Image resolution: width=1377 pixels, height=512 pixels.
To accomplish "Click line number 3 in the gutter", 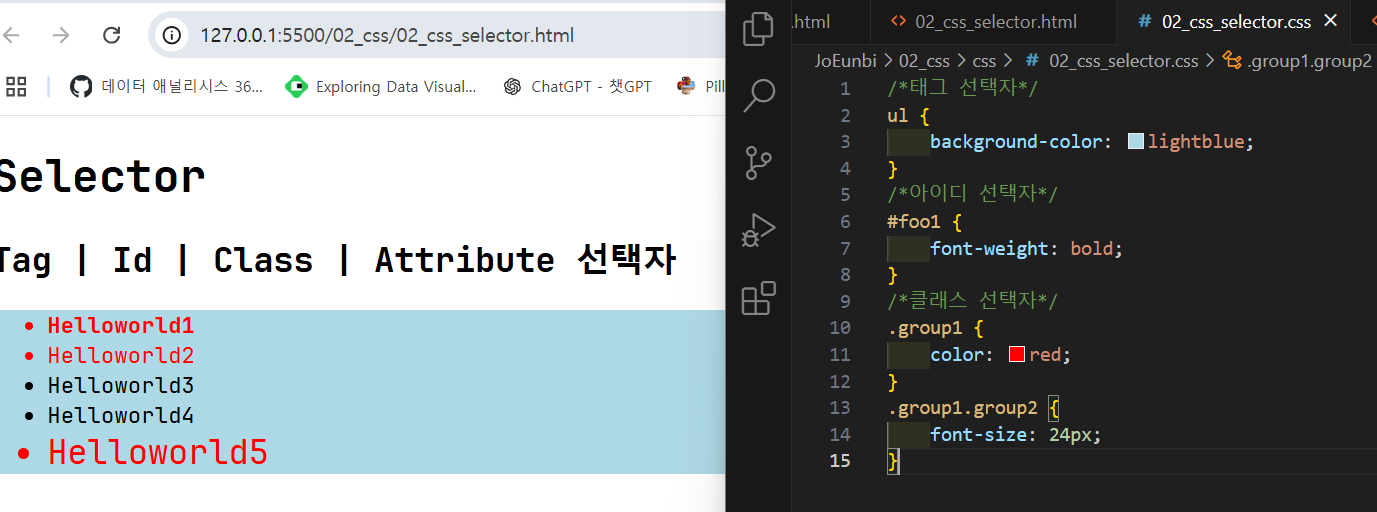I will 846,141.
